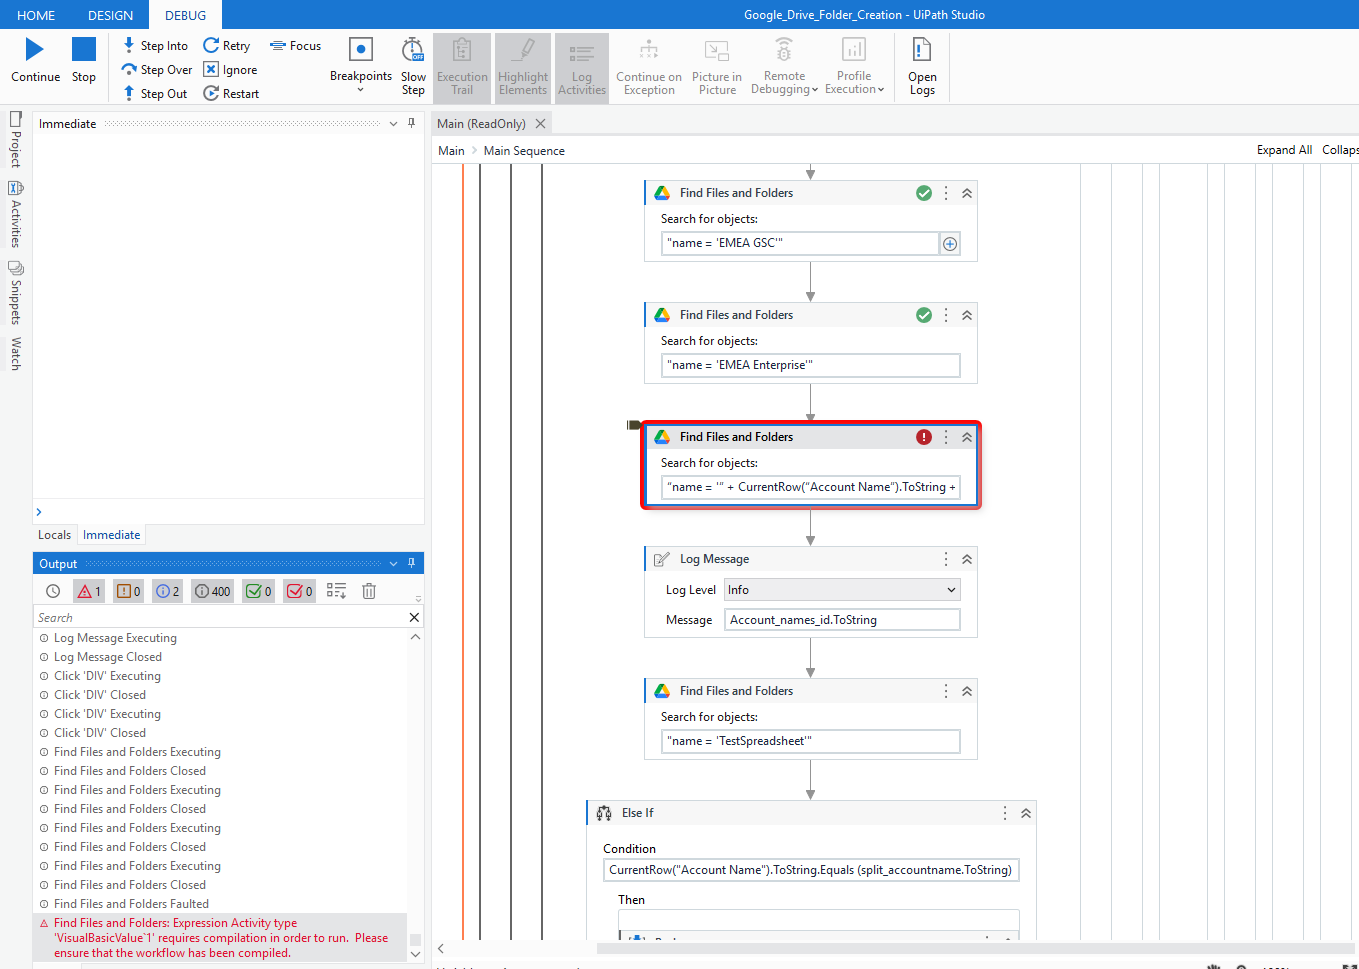Toggle Slow Step mode
The image size is (1359, 969).
(413, 66)
